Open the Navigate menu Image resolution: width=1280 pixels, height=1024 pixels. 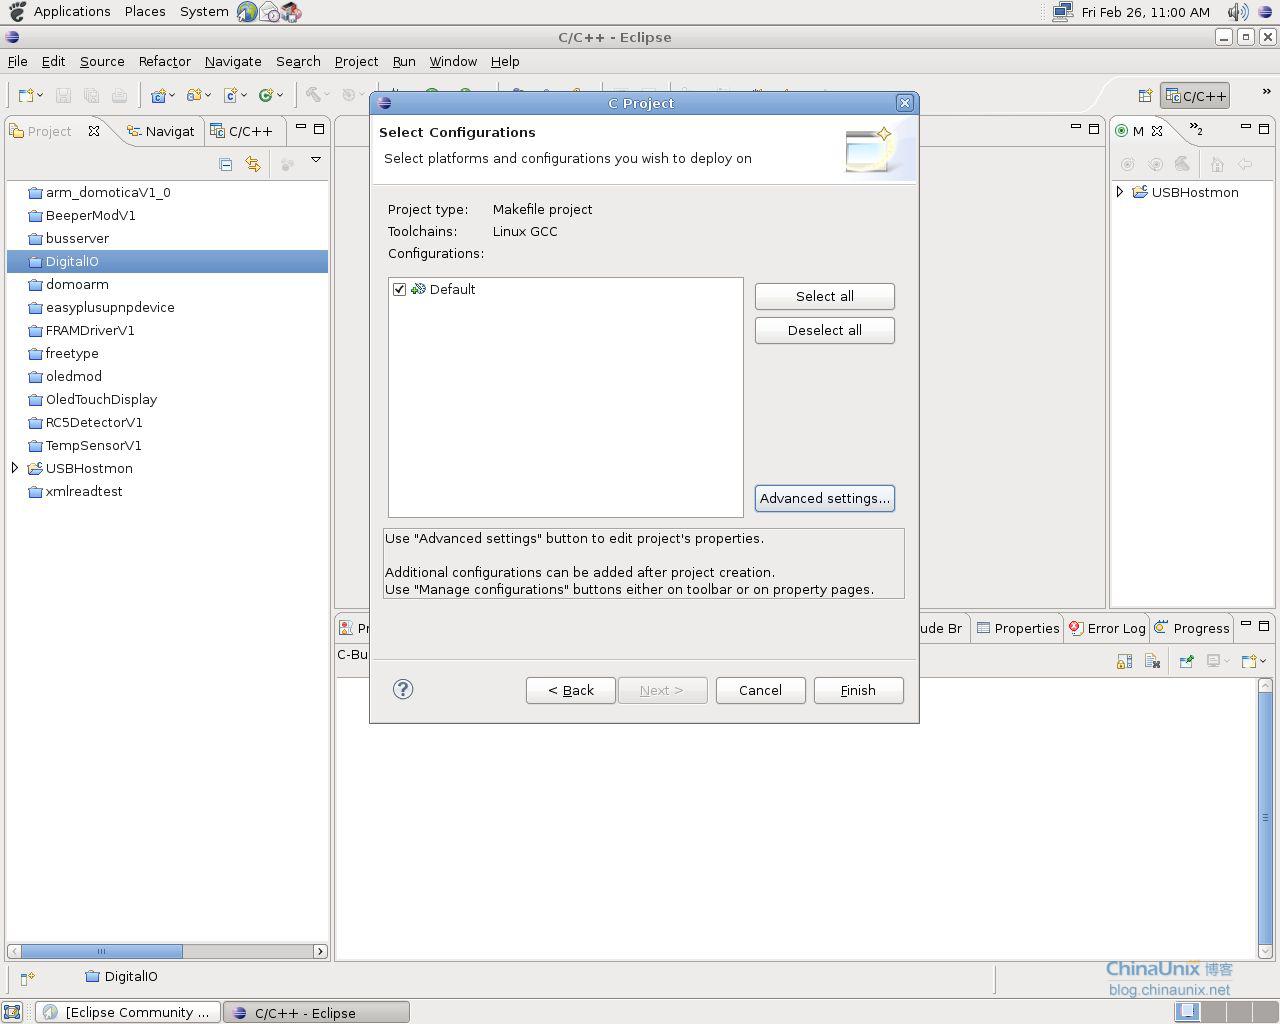click(x=233, y=61)
